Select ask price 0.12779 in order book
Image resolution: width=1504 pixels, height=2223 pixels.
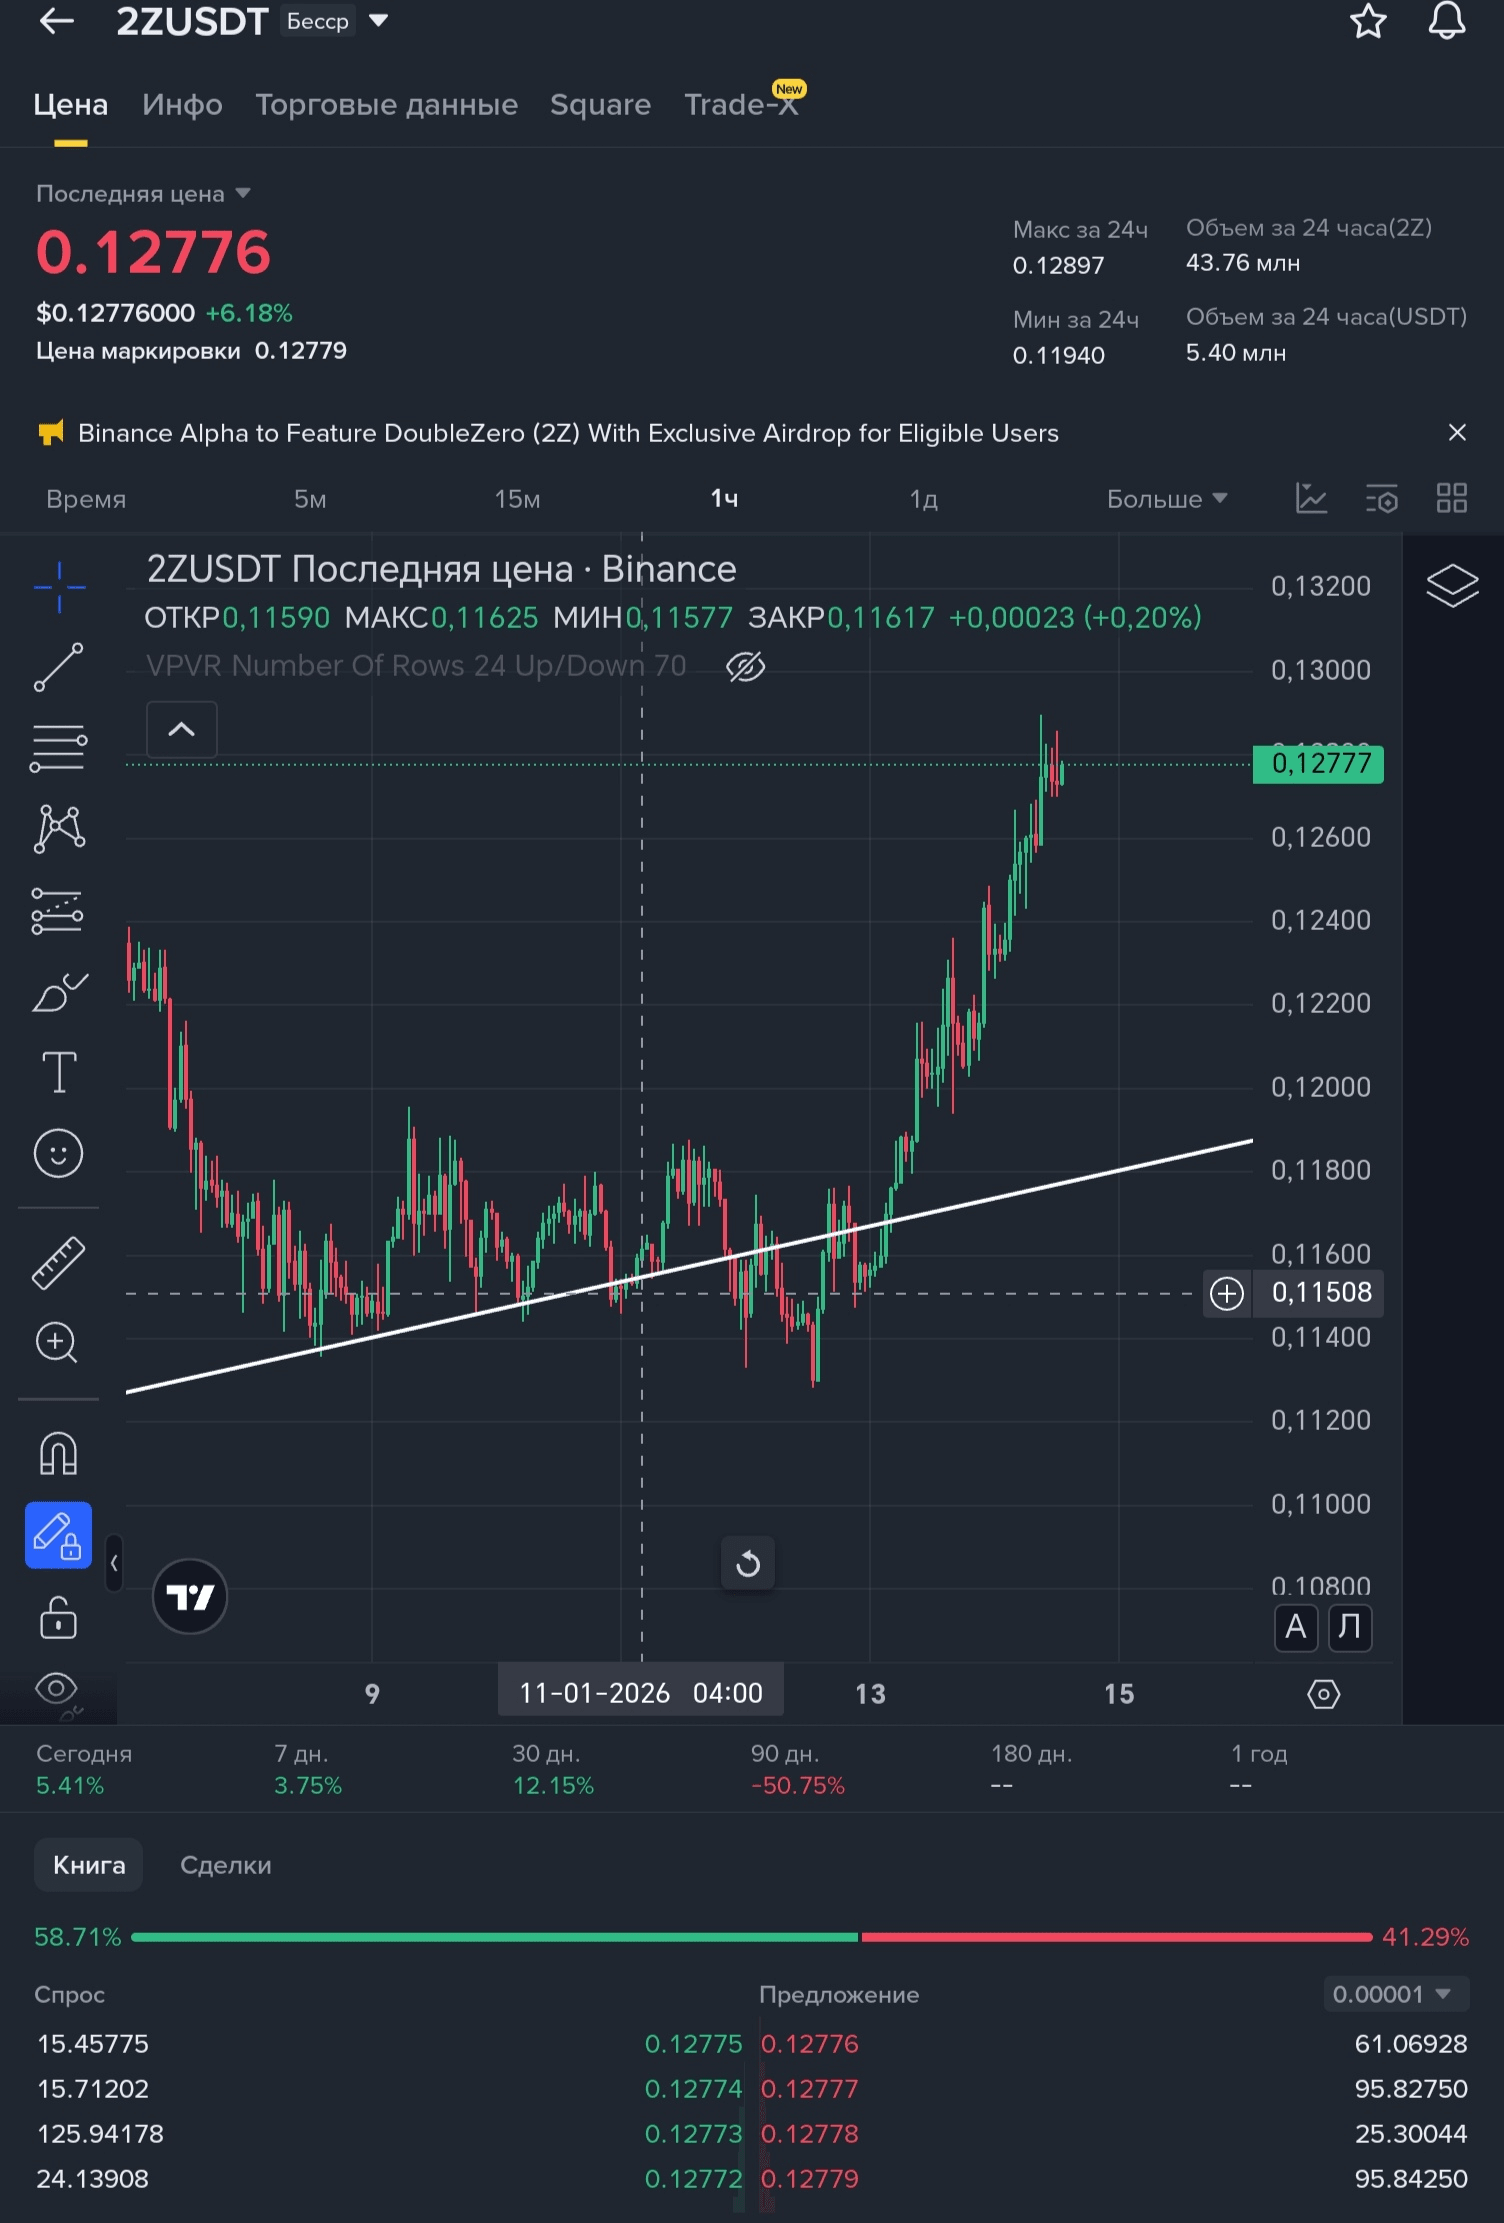810,2178
